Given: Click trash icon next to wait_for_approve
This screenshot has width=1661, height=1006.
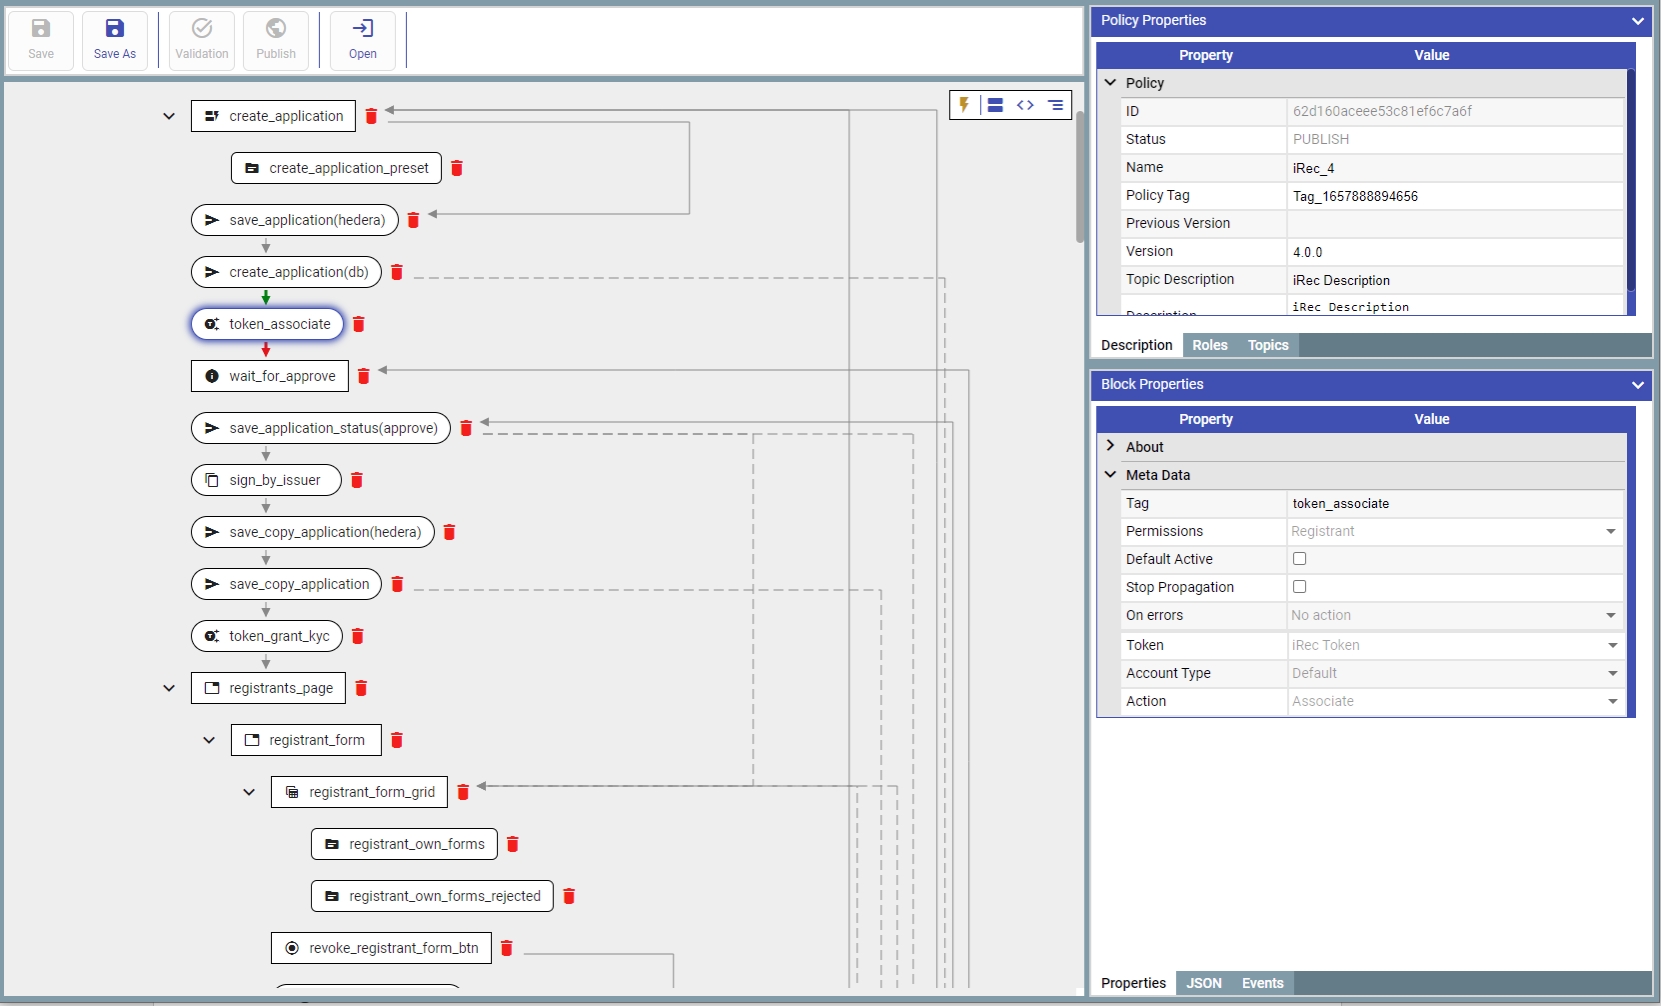Looking at the screenshot, I should point(364,376).
